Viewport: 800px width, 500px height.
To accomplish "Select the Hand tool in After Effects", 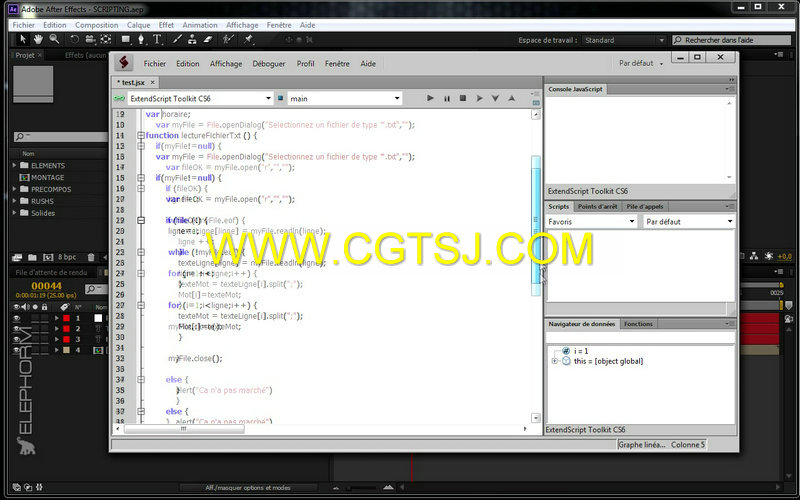I will coord(38,39).
